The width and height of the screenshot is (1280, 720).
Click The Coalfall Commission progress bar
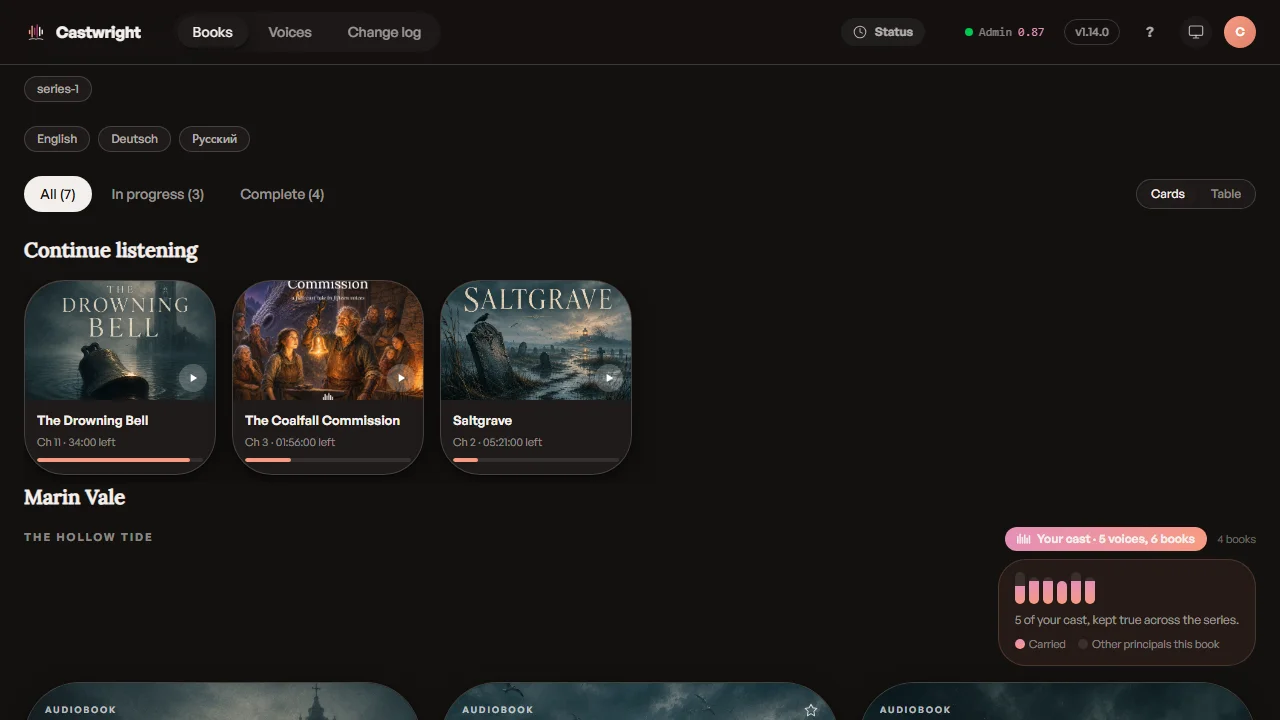click(328, 460)
